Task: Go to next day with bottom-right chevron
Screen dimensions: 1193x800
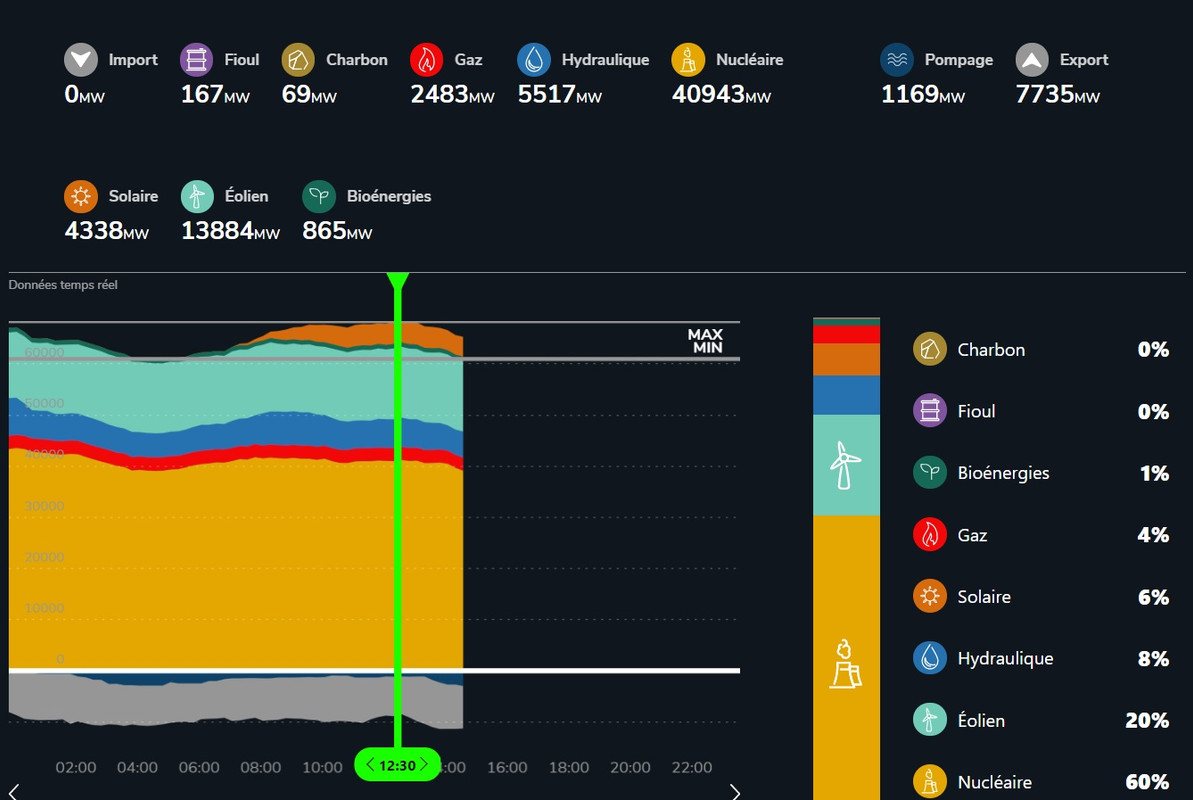Action: (735, 792)
